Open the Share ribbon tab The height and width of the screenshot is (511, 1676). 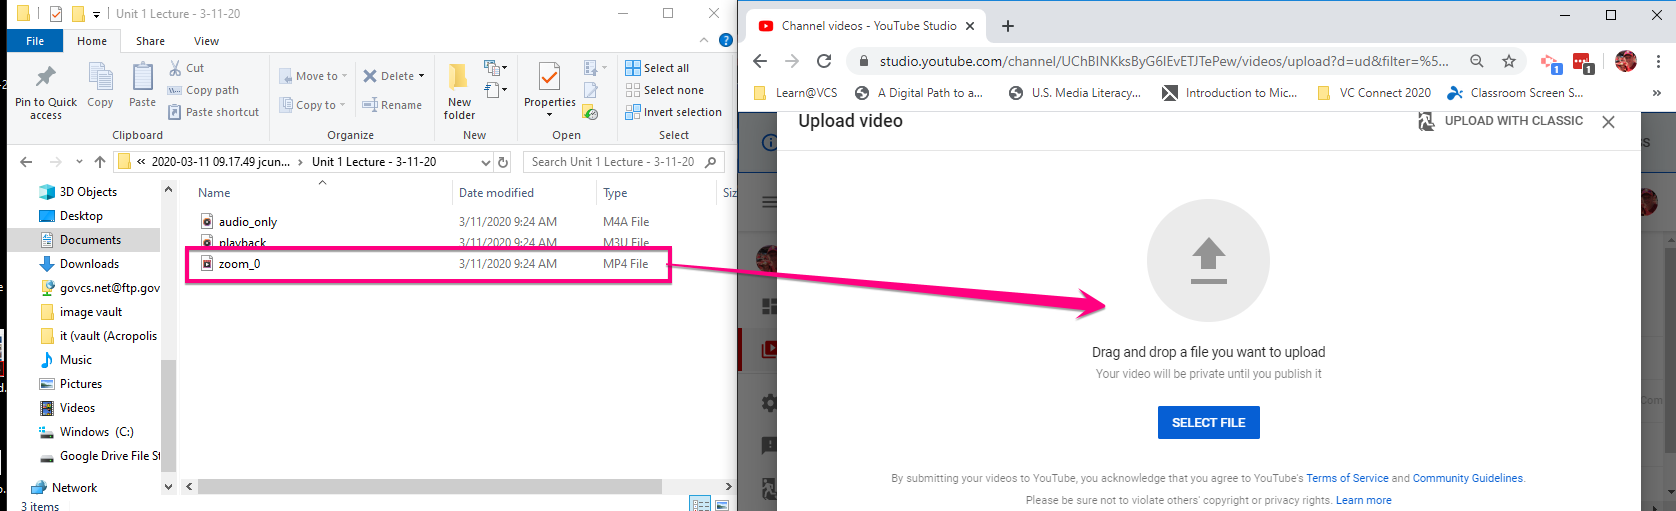coord(150,41)
